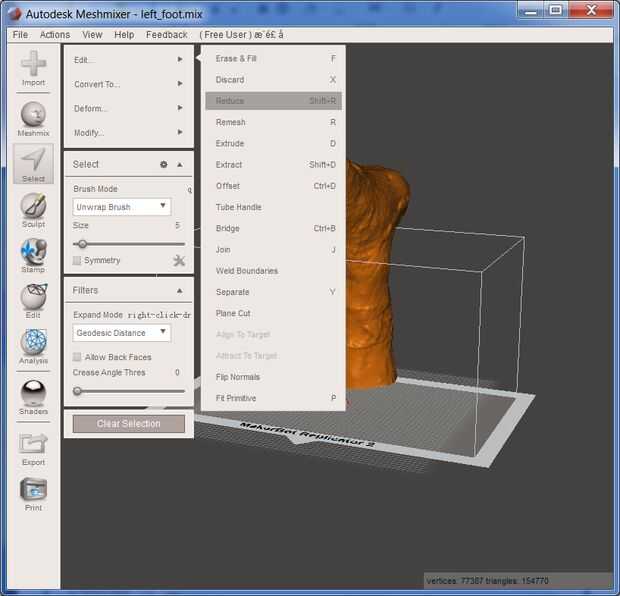Select Reduce in the submenu
Viewport: 620px width, 596px height.
[x=273, y=101]
